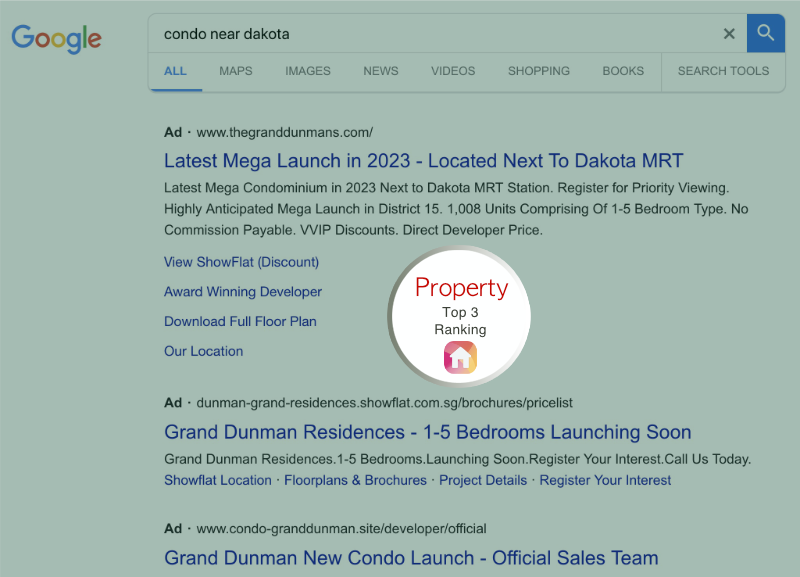
Task: Open the SHOPPING tab
Action: click(x=539, y=71)
